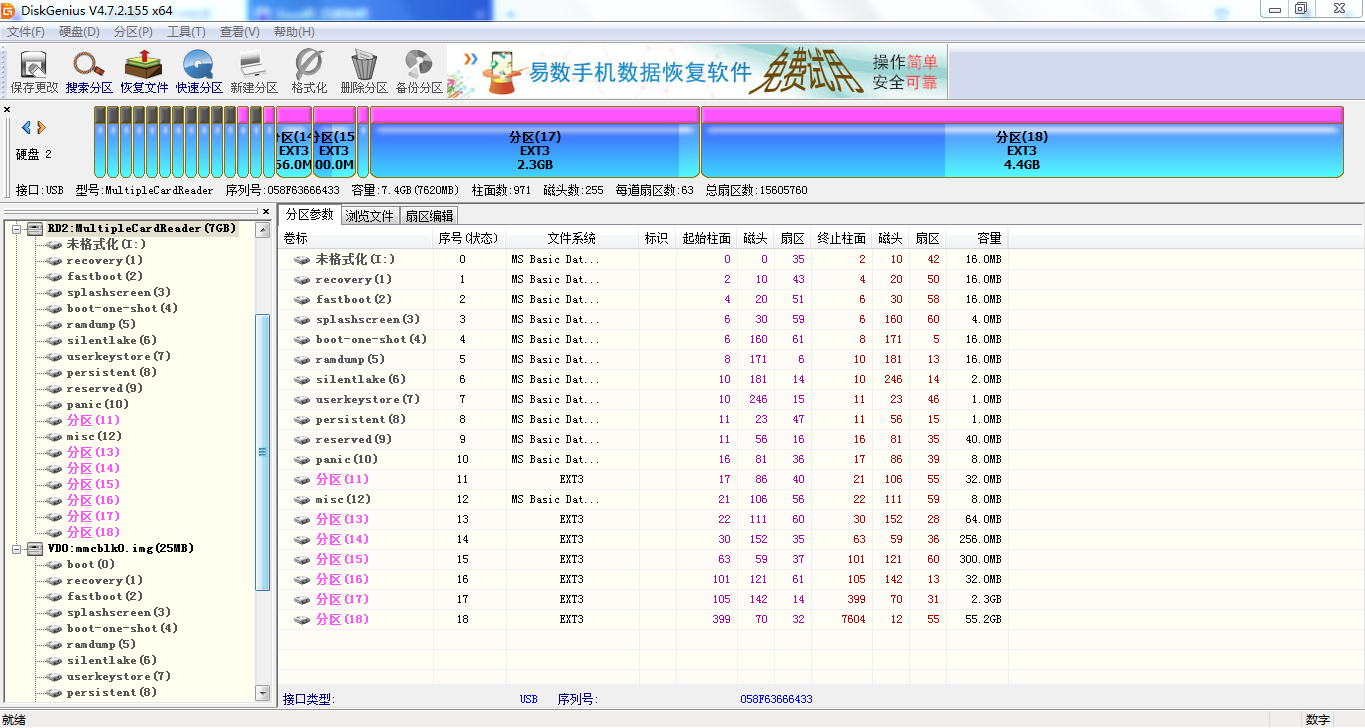This screenshot has width=1365, height=728.
Task: Select the splashscreen(3) row in table
Action: [644, 319]
